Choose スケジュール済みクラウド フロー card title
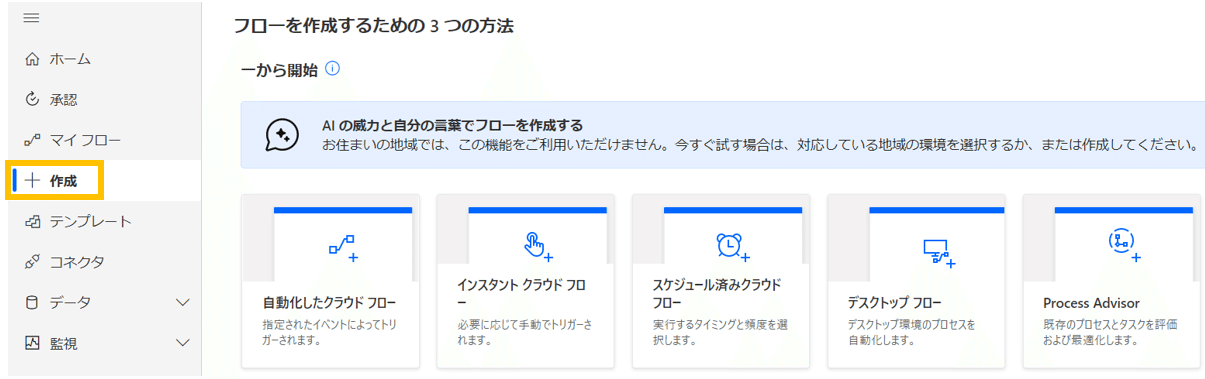The height and width of the screenshot is (379, 1205). (717, 293)
